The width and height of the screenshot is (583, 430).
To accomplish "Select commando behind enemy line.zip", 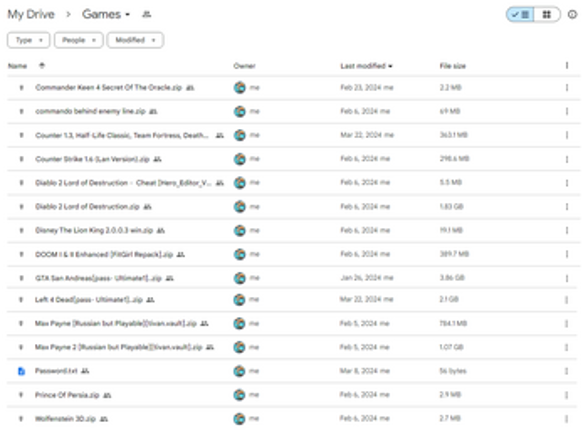I will (90, 111).
